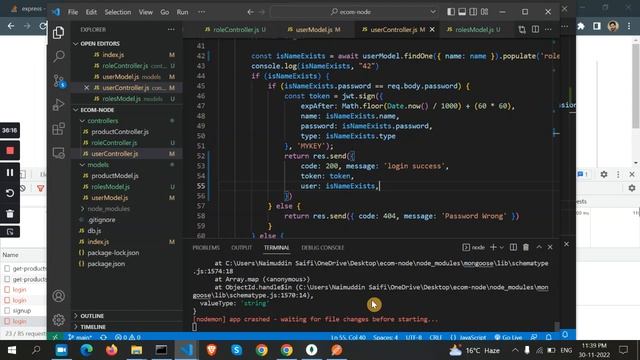Open the Run menu
The width and height of the screenshot is (640, 360).
pos(182,12)
